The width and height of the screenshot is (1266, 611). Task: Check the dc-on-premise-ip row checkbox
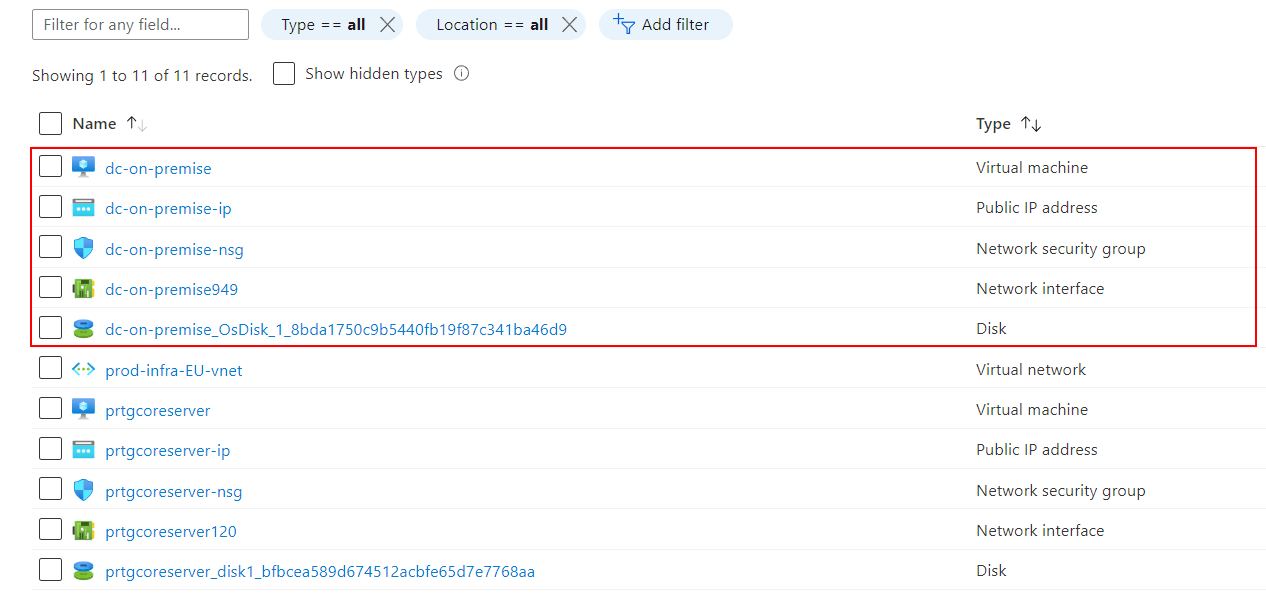coord(50,207)
